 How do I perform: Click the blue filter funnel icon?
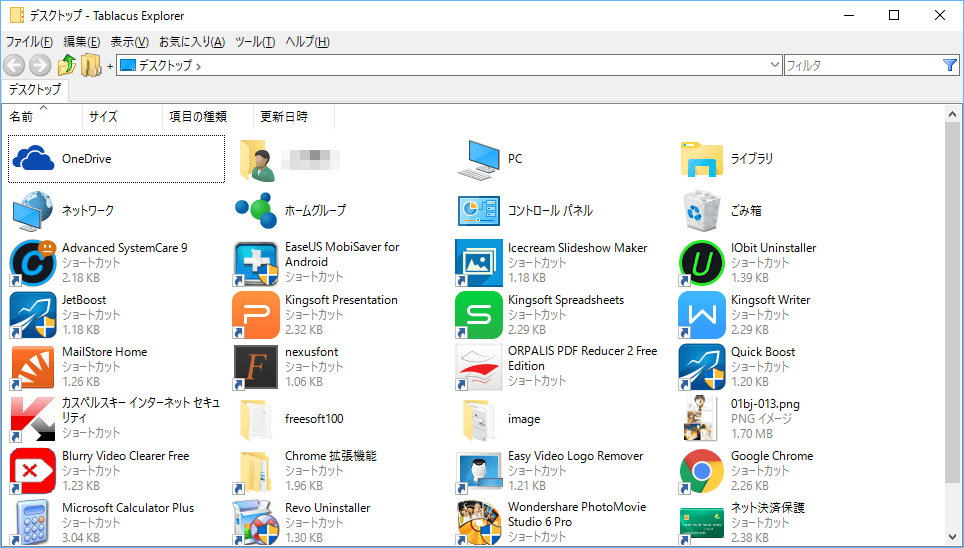[949, 65]
